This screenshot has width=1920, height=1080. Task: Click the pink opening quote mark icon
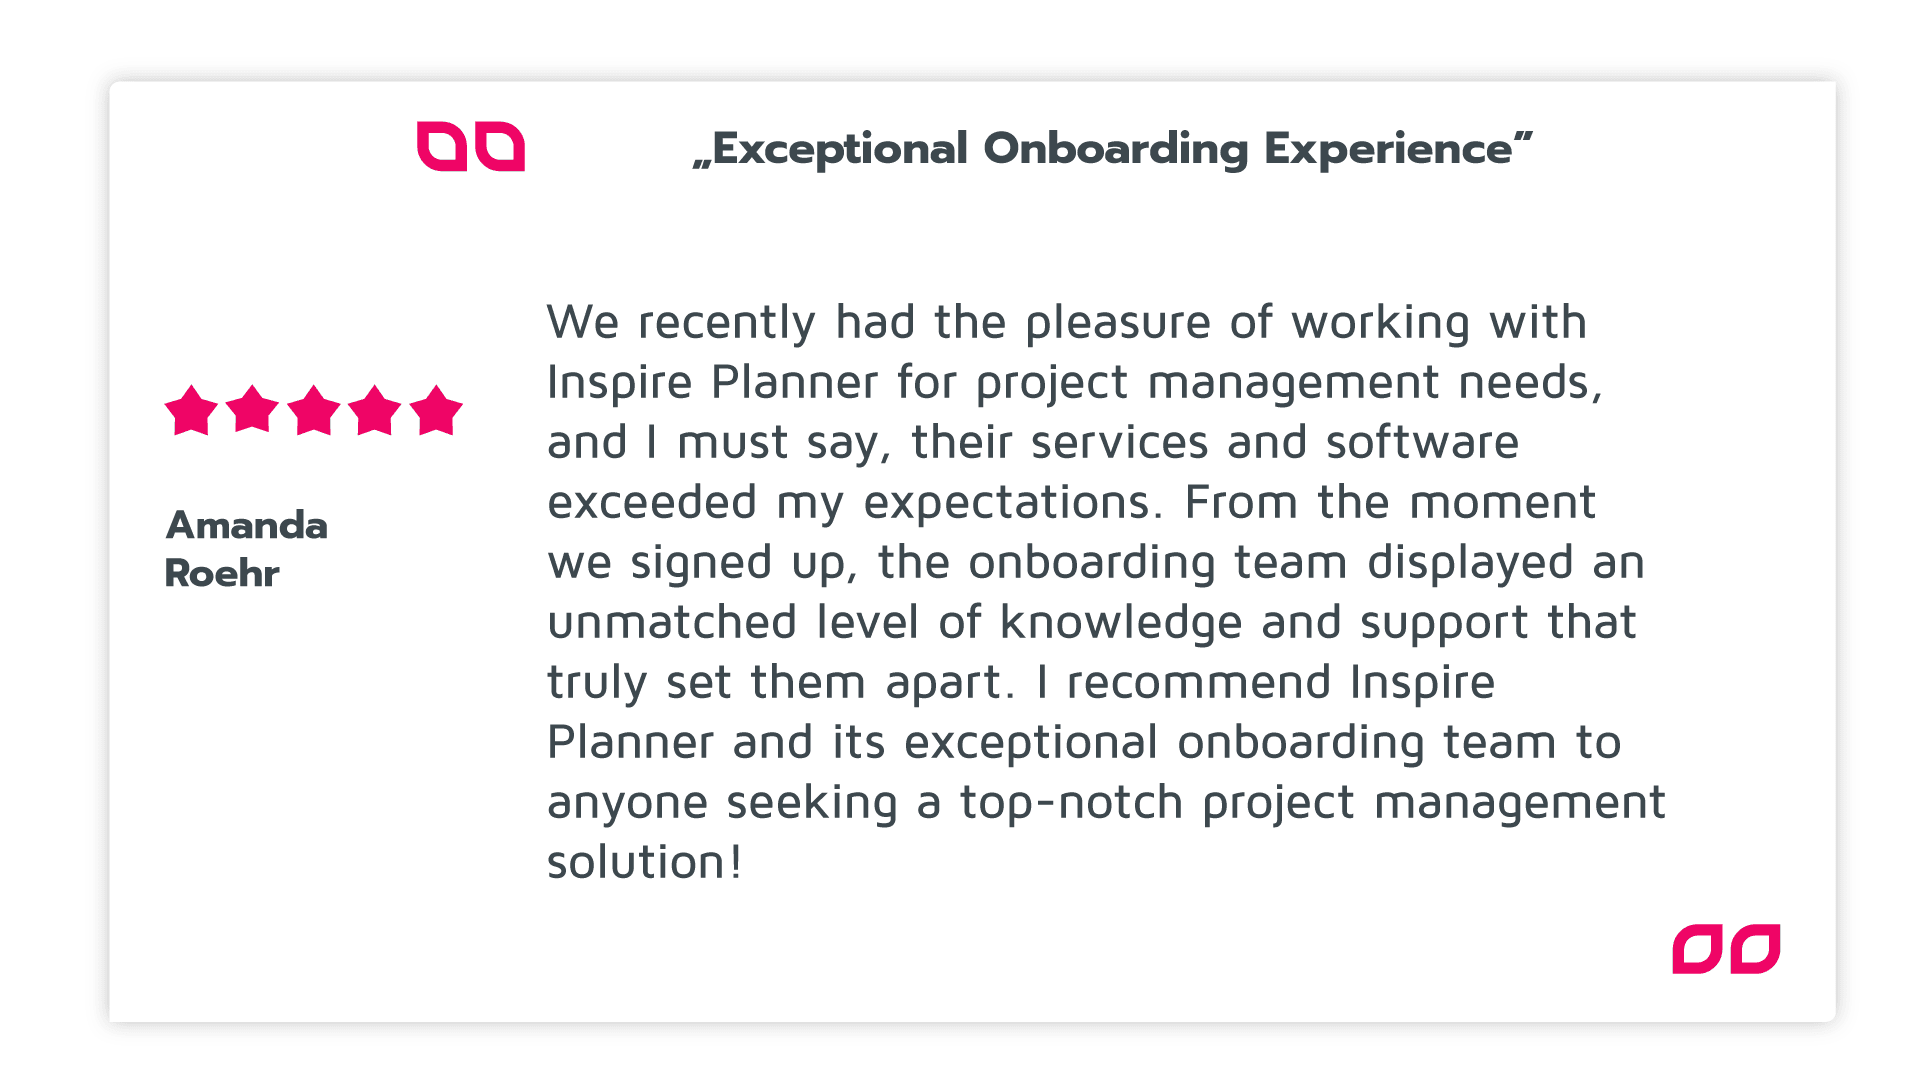471,147
